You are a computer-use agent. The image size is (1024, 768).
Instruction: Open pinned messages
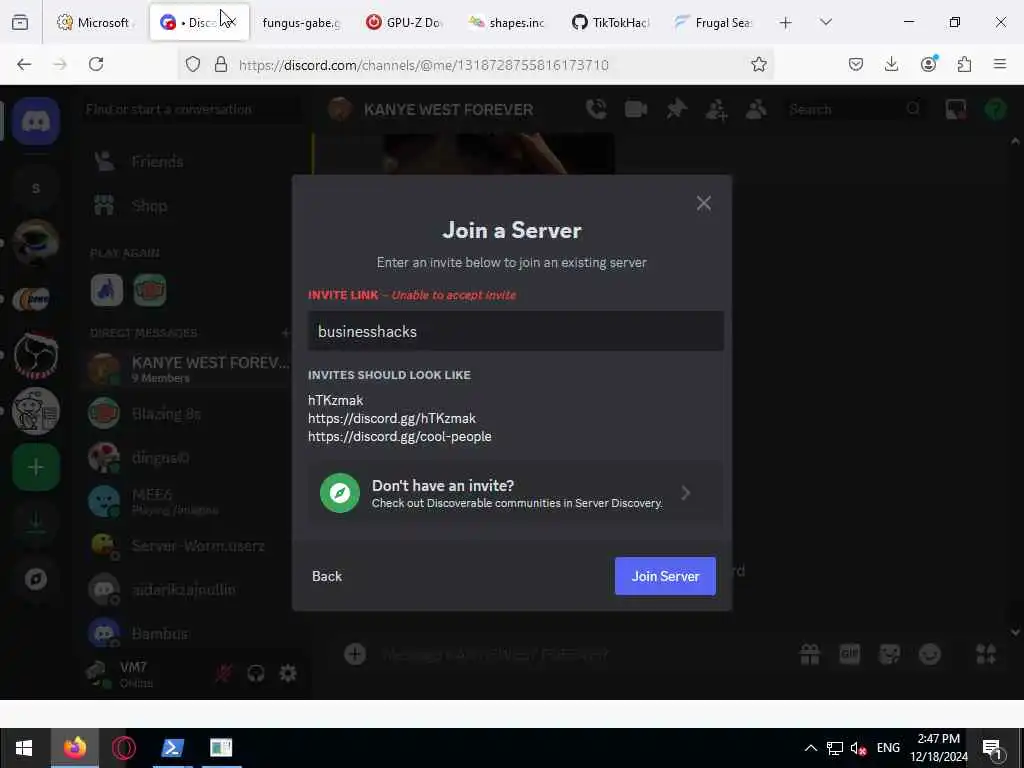pyautogui.click(x=677, y=109)
